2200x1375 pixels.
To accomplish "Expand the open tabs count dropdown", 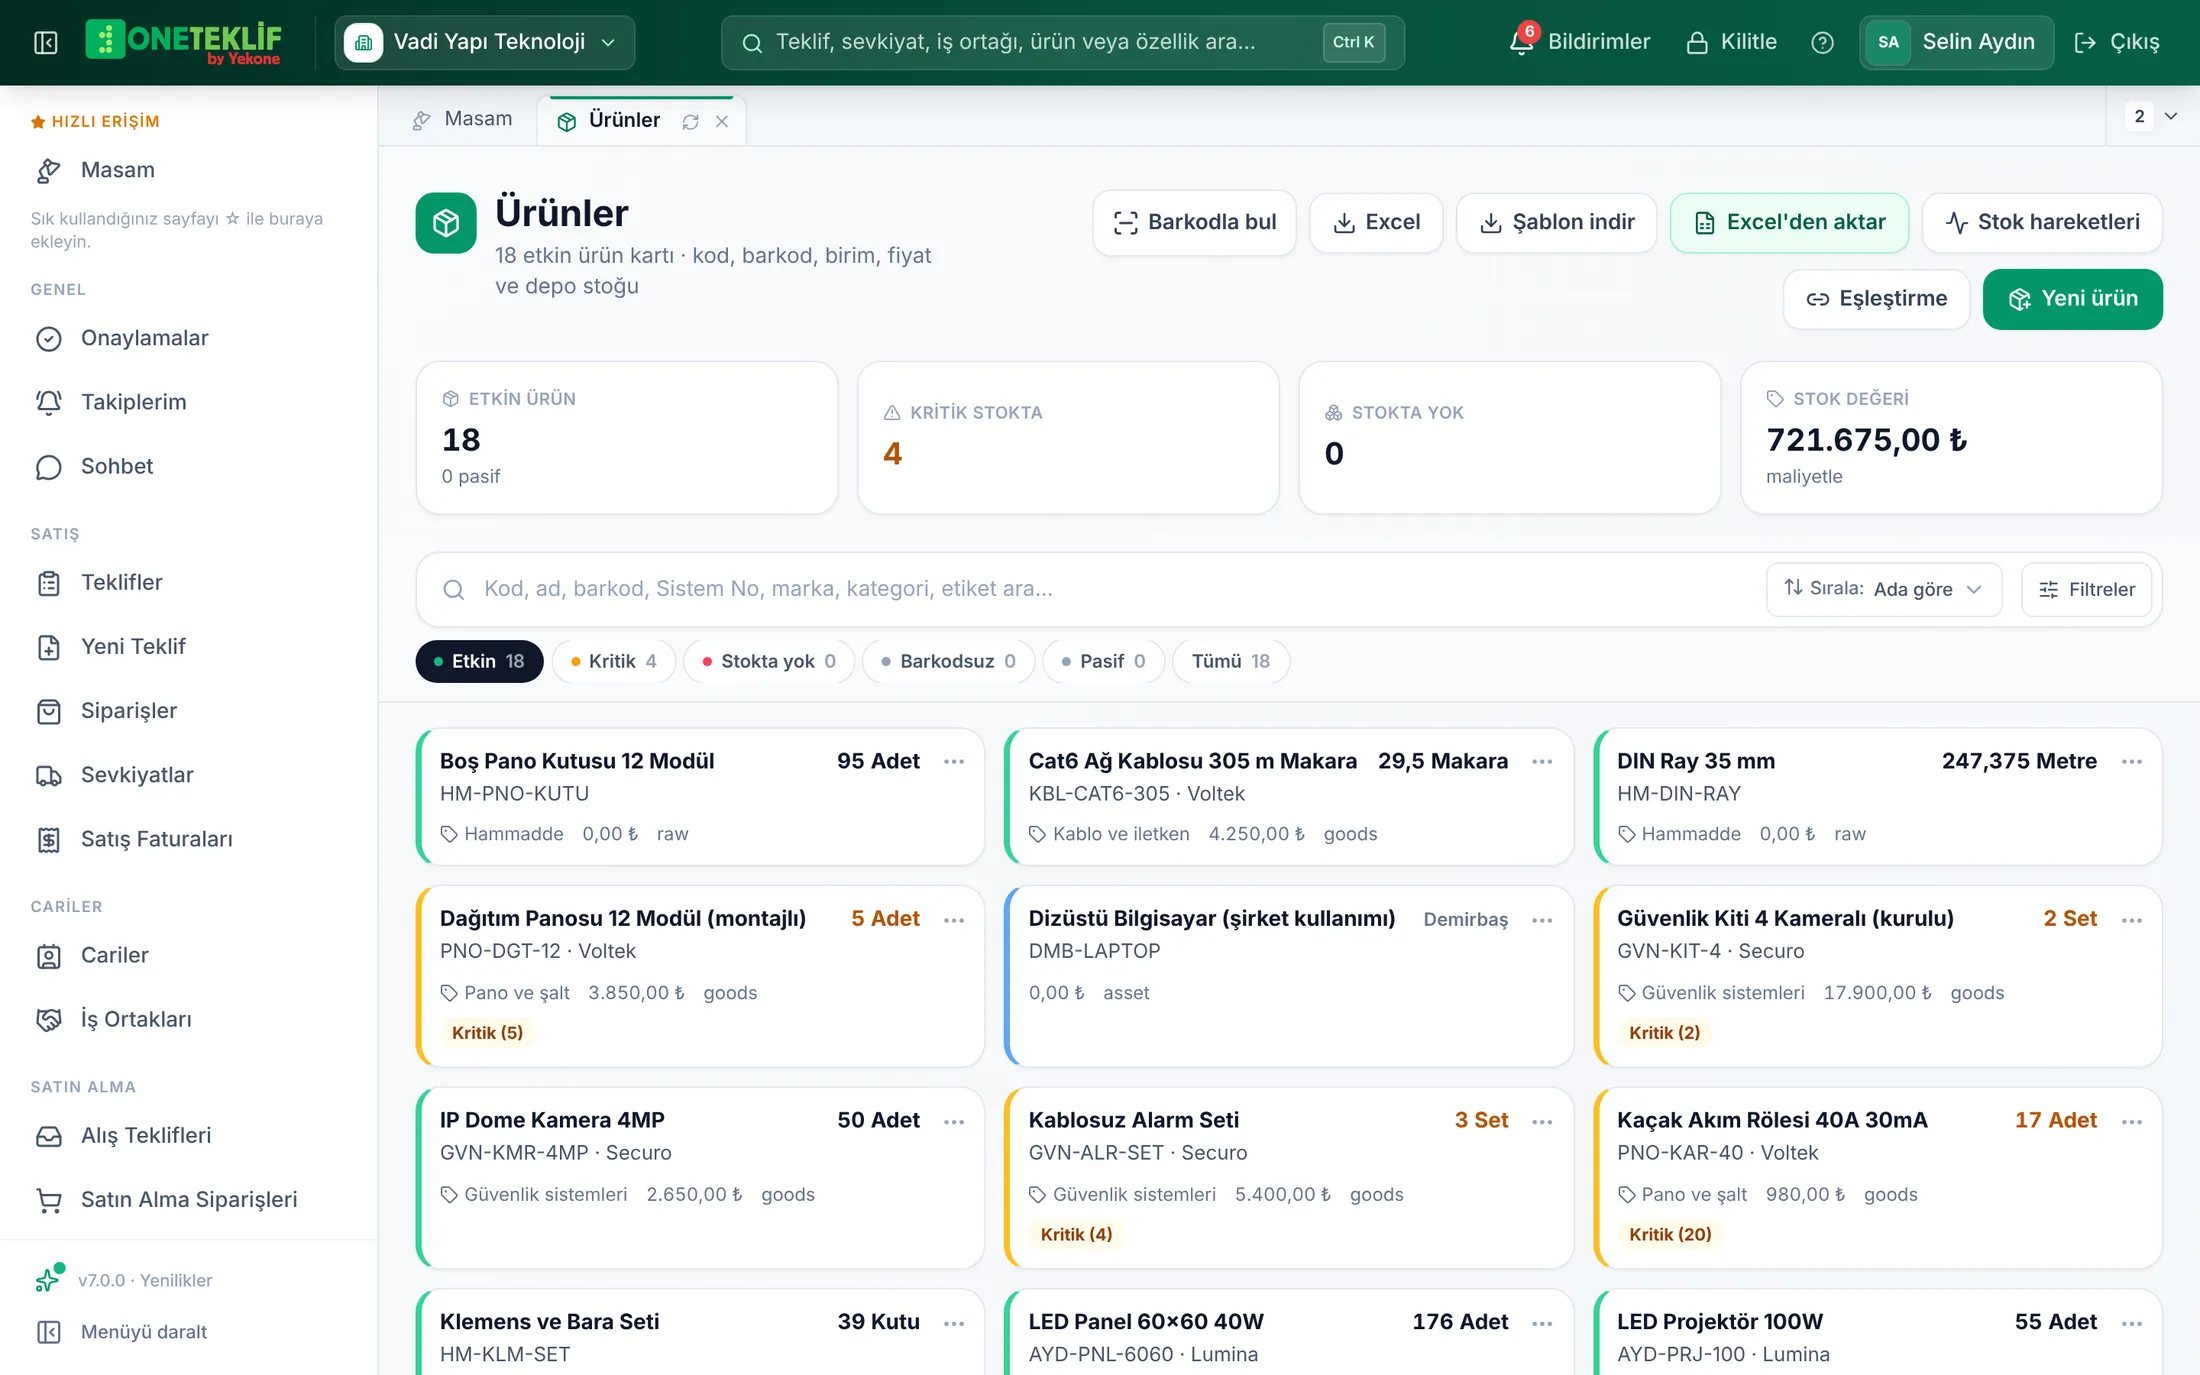I will (2152, 116).
